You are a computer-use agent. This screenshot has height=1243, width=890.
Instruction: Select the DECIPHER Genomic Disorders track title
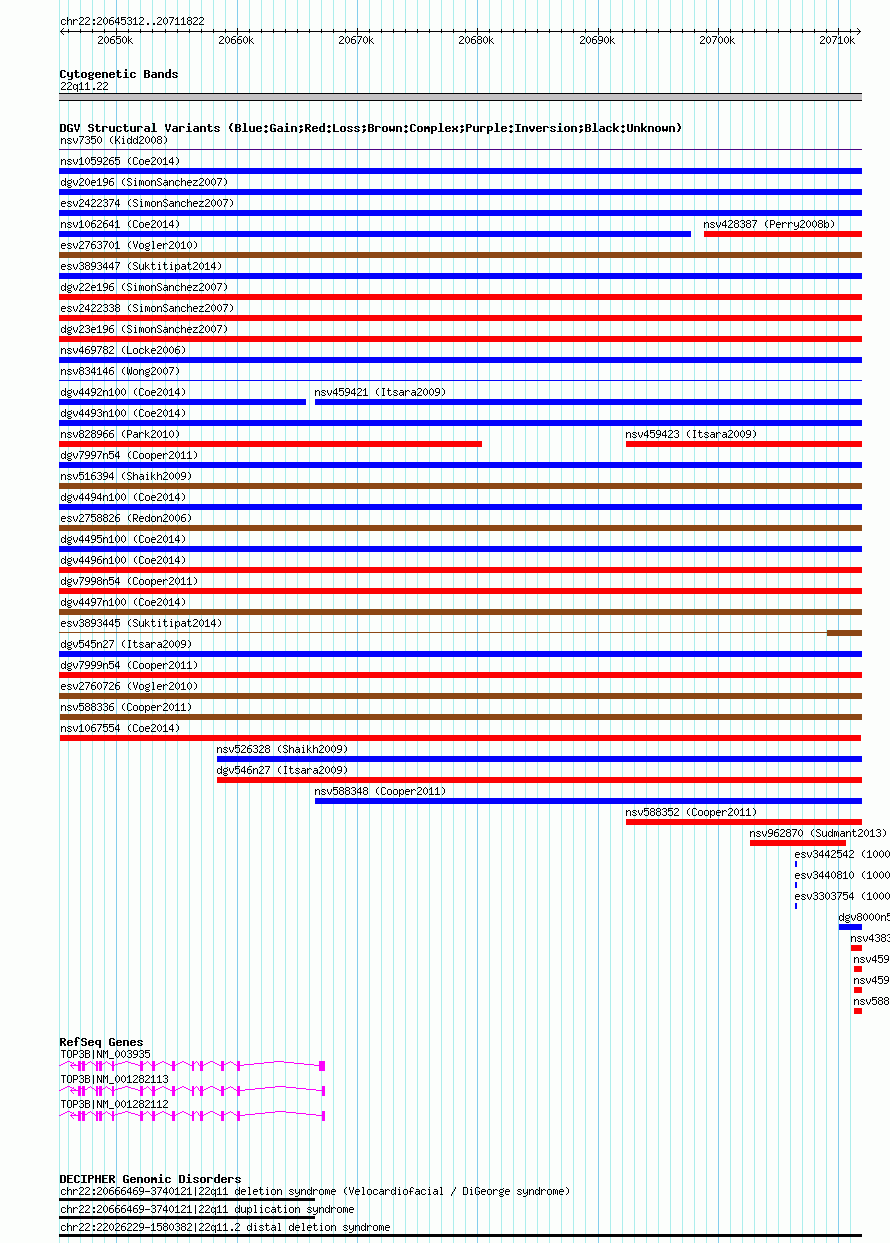(x=150, y=1179)
